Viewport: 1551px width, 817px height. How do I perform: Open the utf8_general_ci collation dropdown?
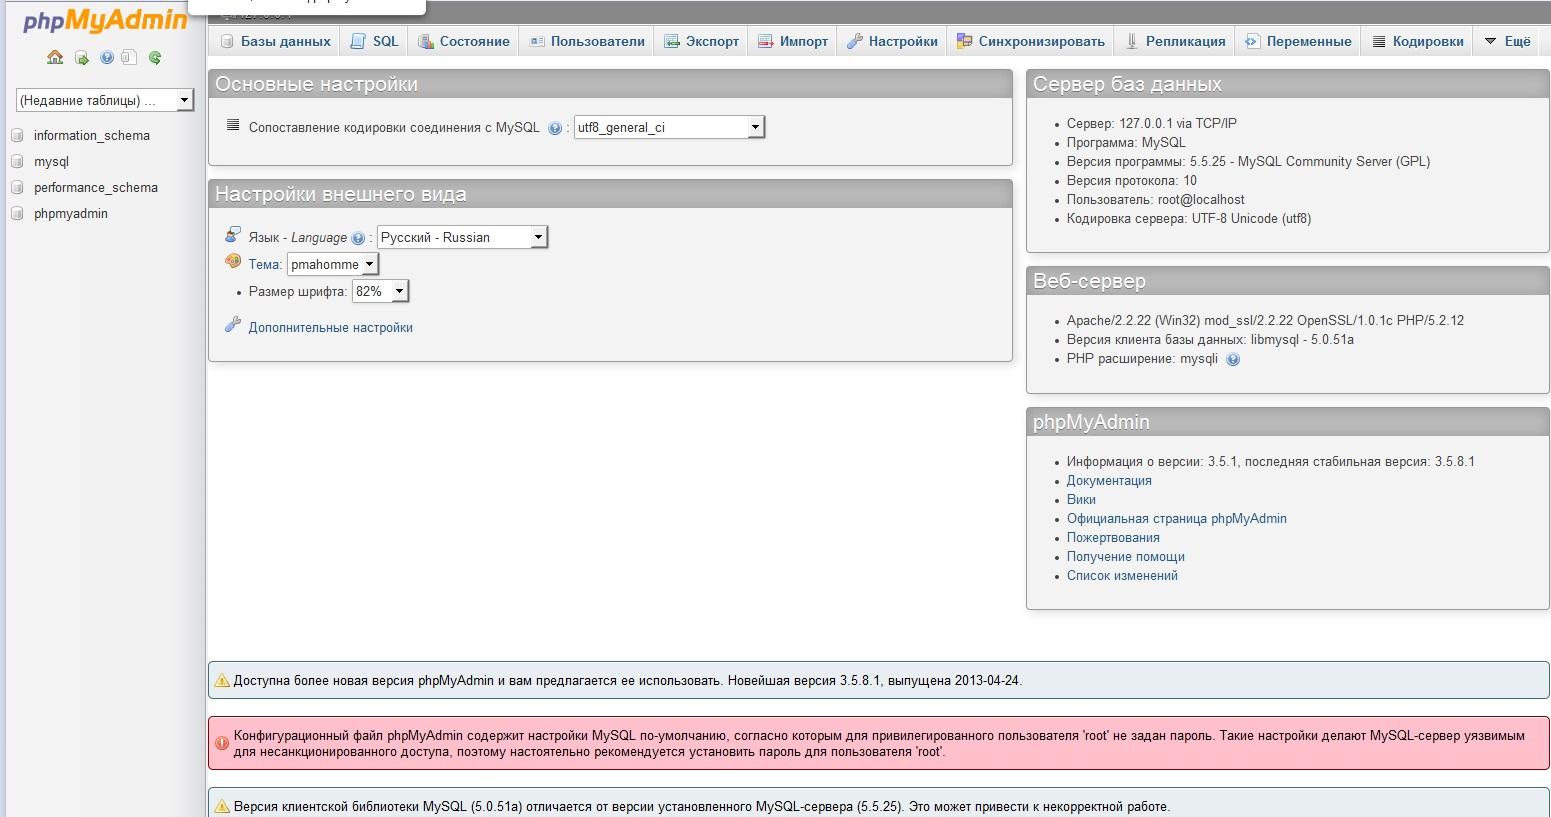pos(669,127)
